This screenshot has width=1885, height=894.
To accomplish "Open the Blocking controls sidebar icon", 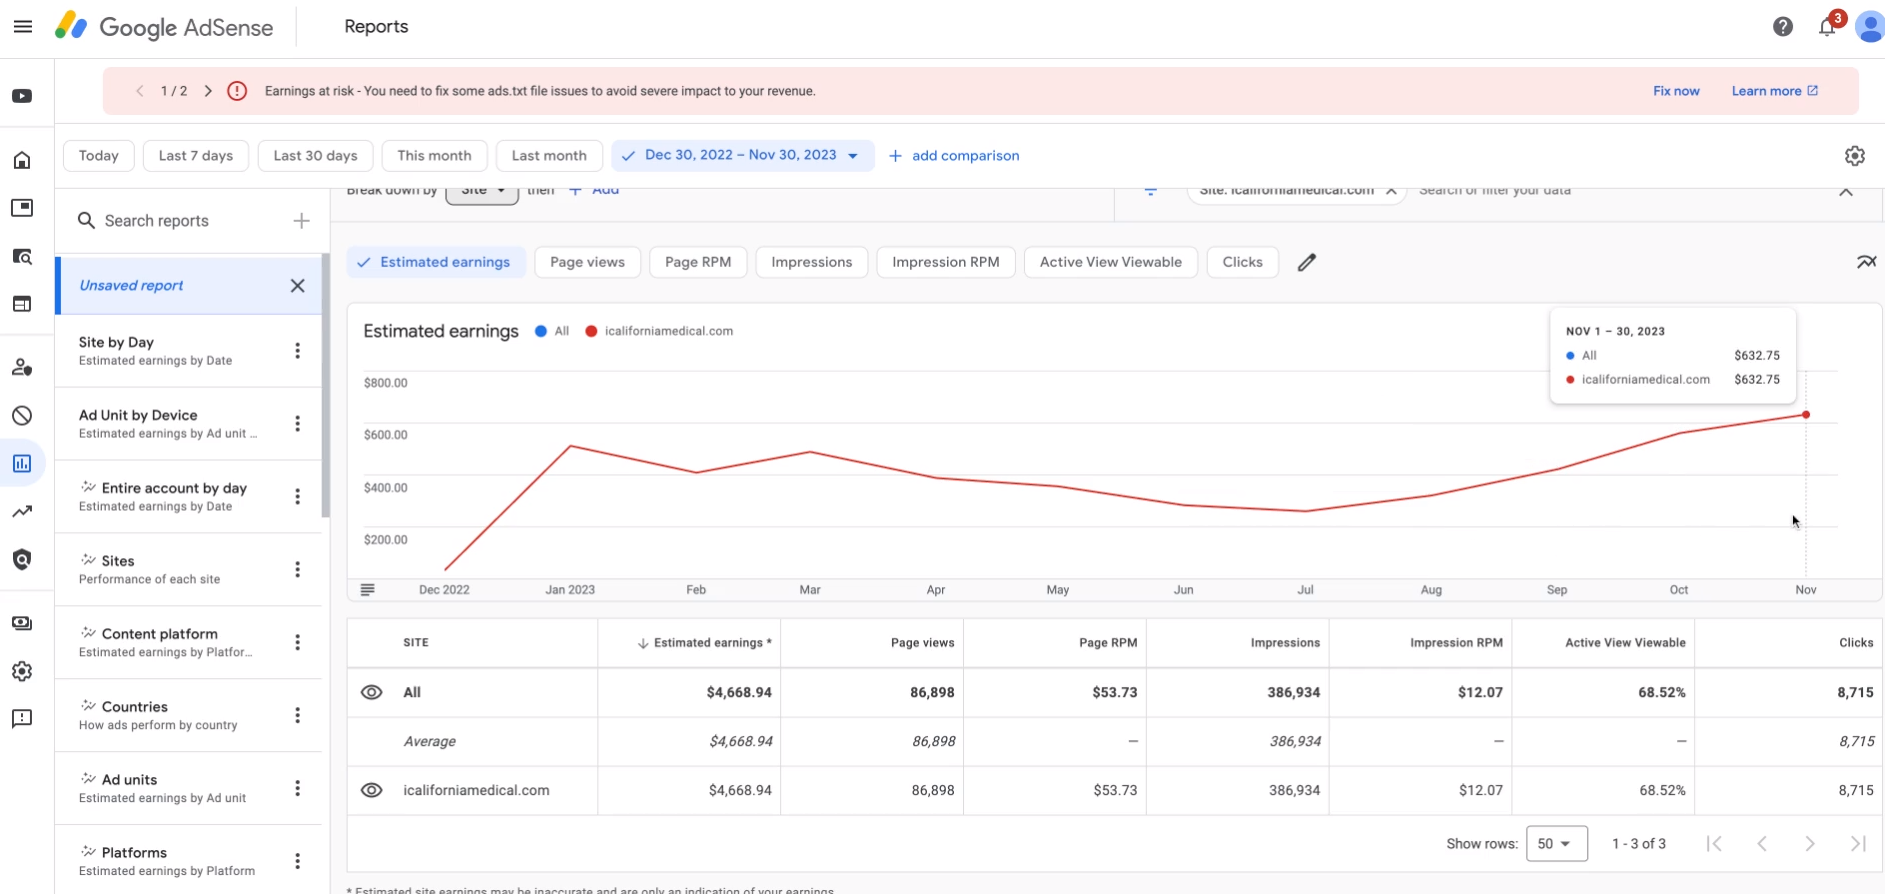I will click(22, 415).
